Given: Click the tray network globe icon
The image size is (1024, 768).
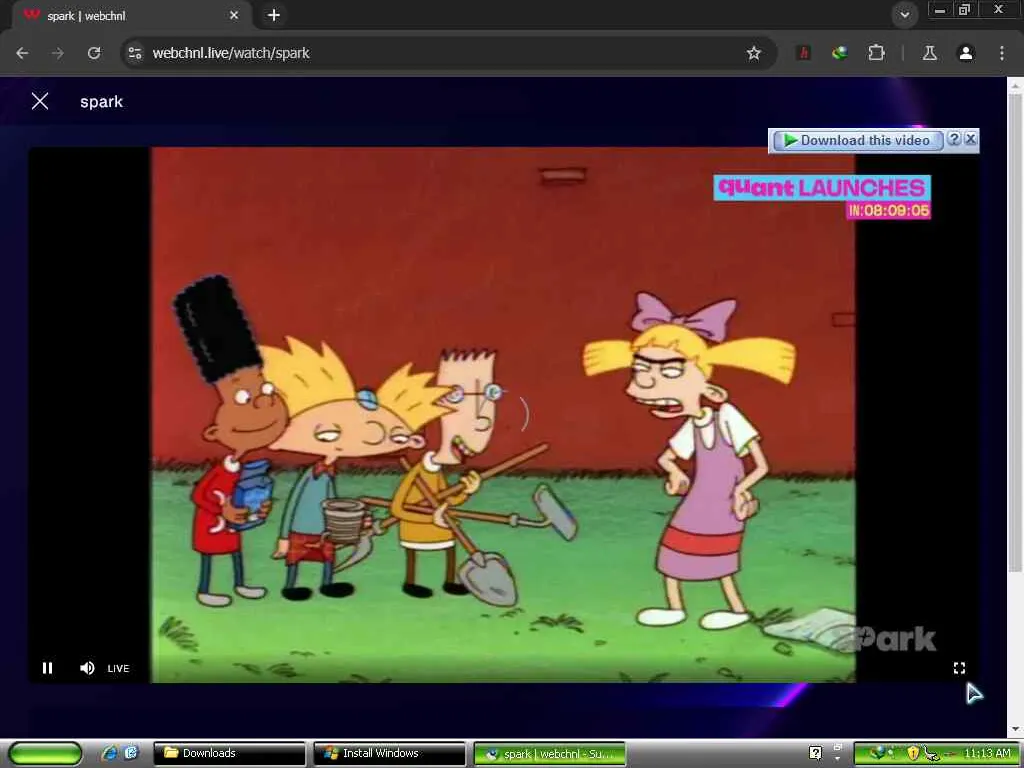Looking at the screenshot, I should pos(878,753).
